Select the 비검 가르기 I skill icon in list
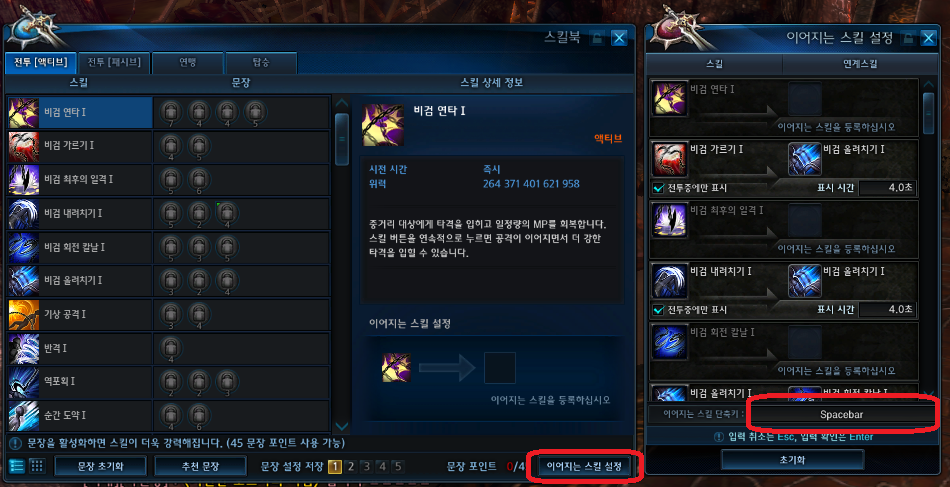Viewport: 950px width, 487px height. tap(24, 146)
